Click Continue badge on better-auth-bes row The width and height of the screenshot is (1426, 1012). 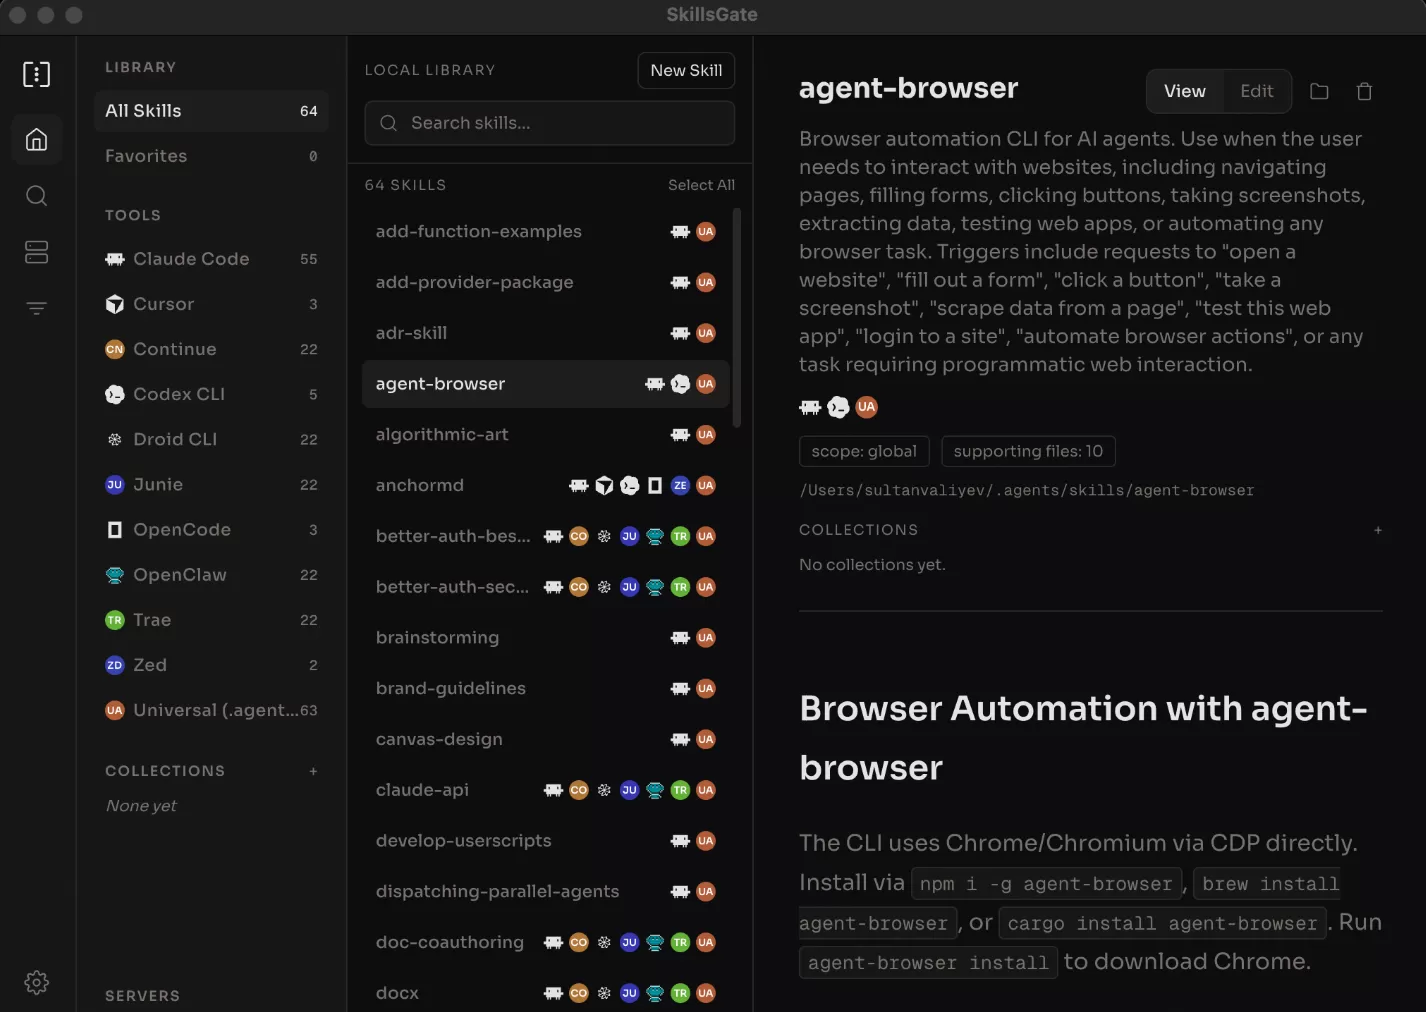579,536
